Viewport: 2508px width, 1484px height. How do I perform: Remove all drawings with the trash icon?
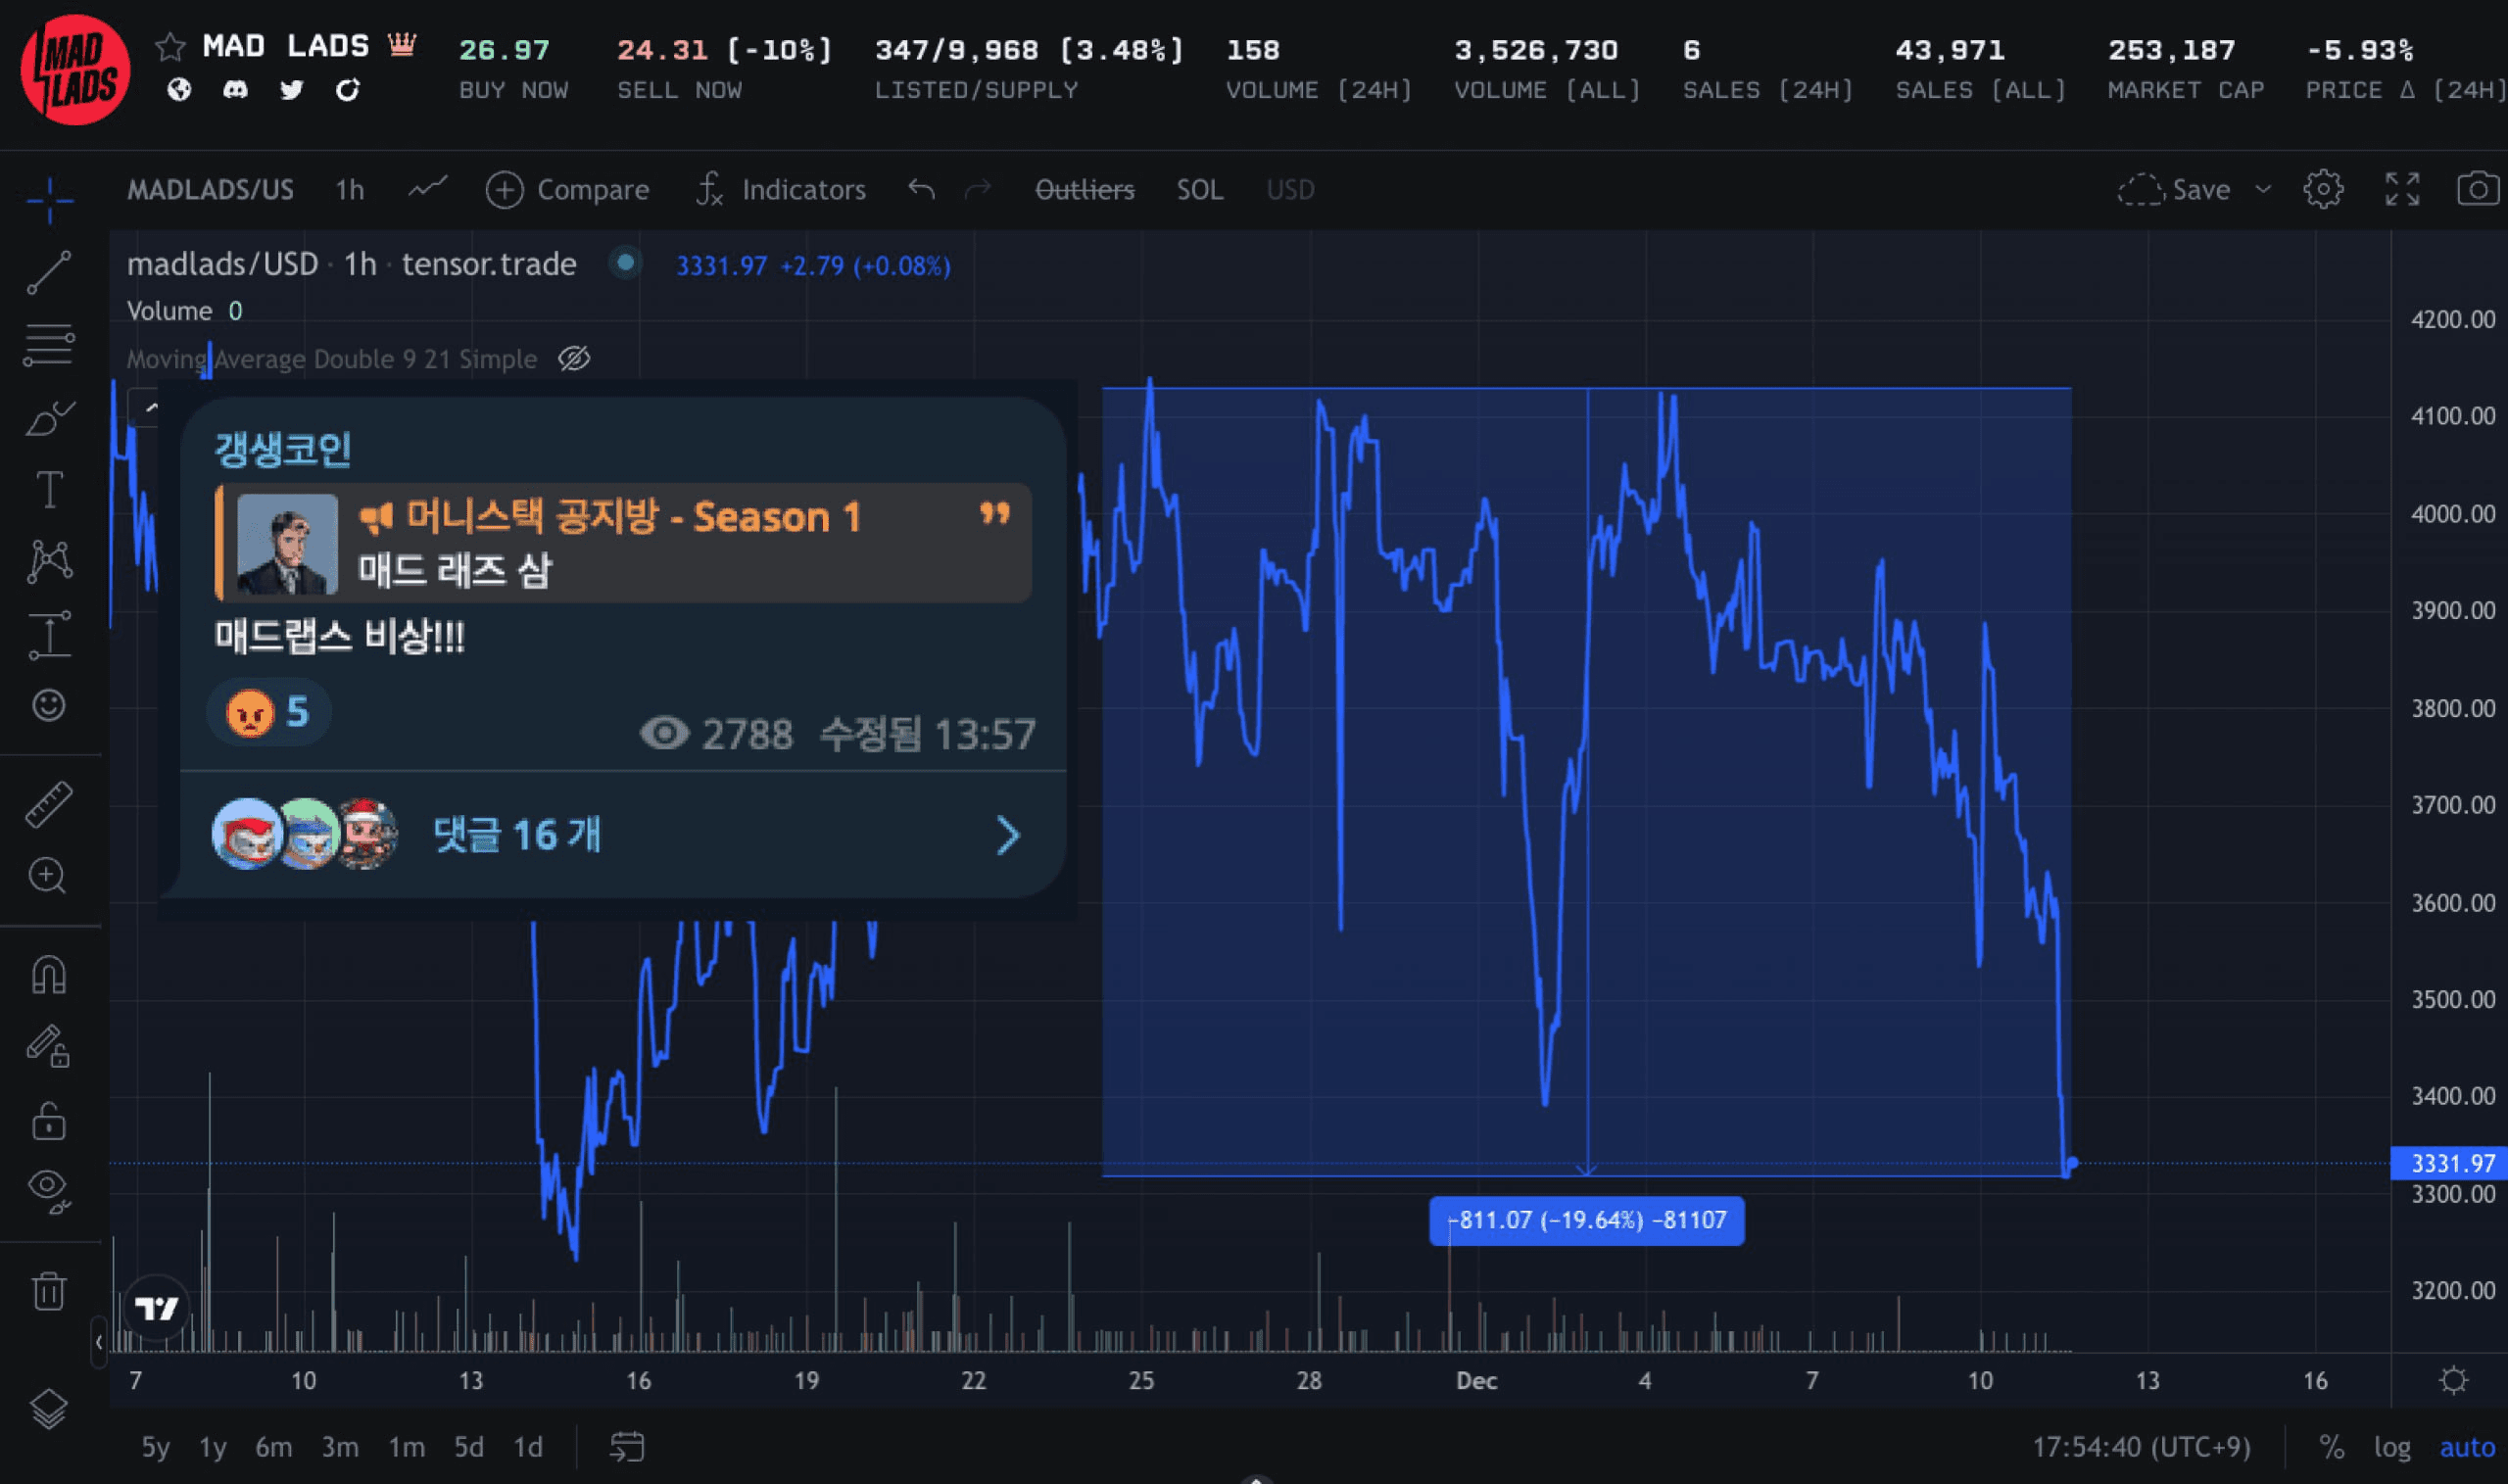point(48,1290)
